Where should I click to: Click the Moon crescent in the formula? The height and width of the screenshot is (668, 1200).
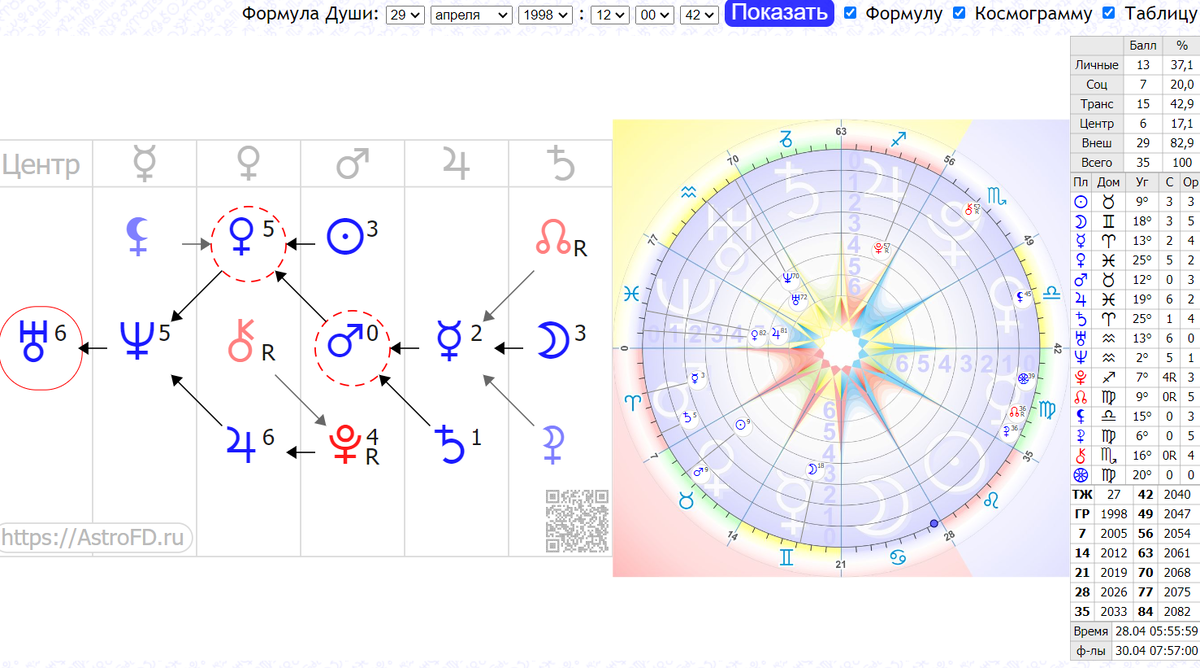click(552, 338)
